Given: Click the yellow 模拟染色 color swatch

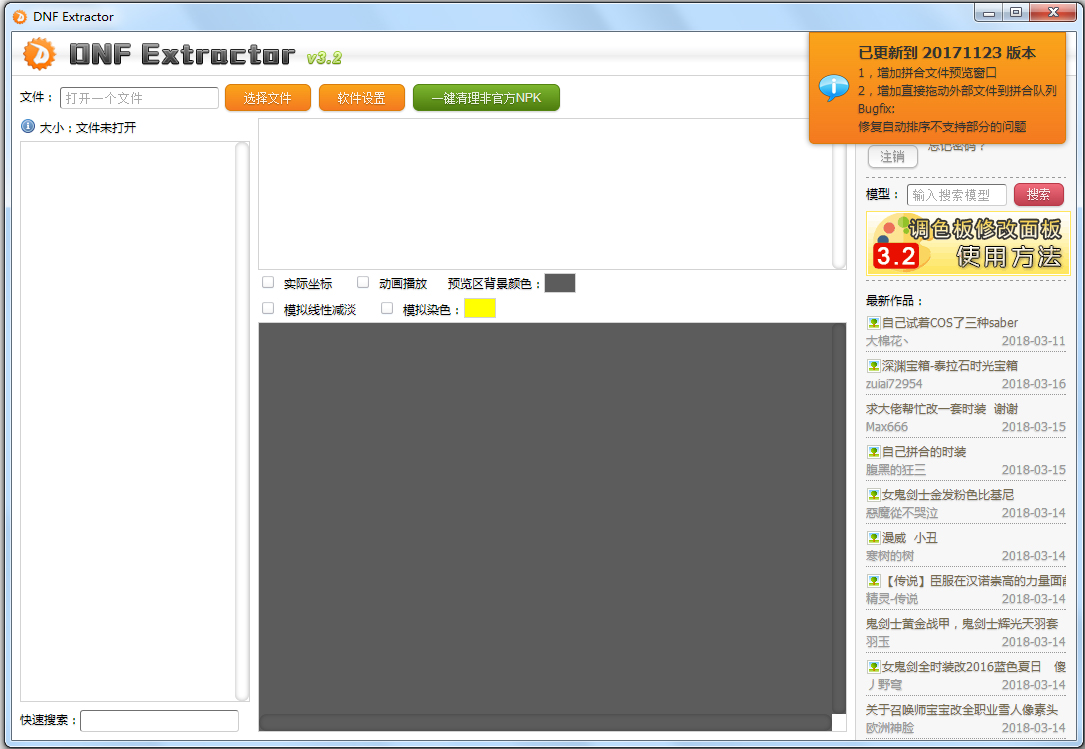Looking at the screenshot, I should (x=479, y=308).
